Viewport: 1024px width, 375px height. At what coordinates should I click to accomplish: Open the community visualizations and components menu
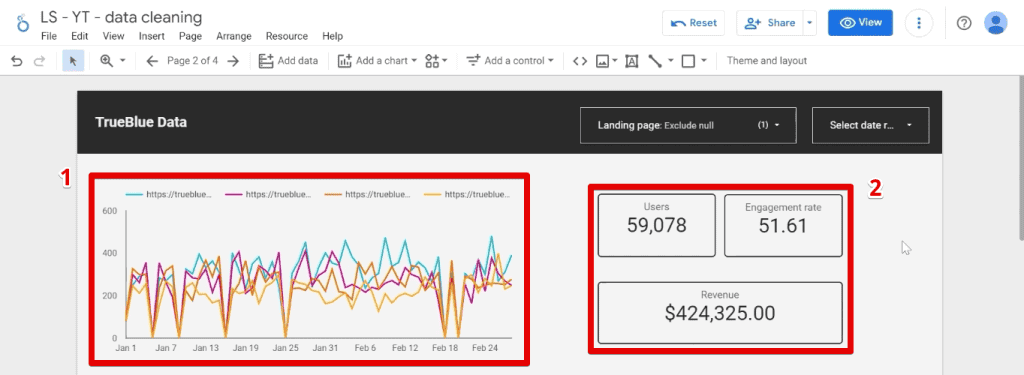click(436, 61)
